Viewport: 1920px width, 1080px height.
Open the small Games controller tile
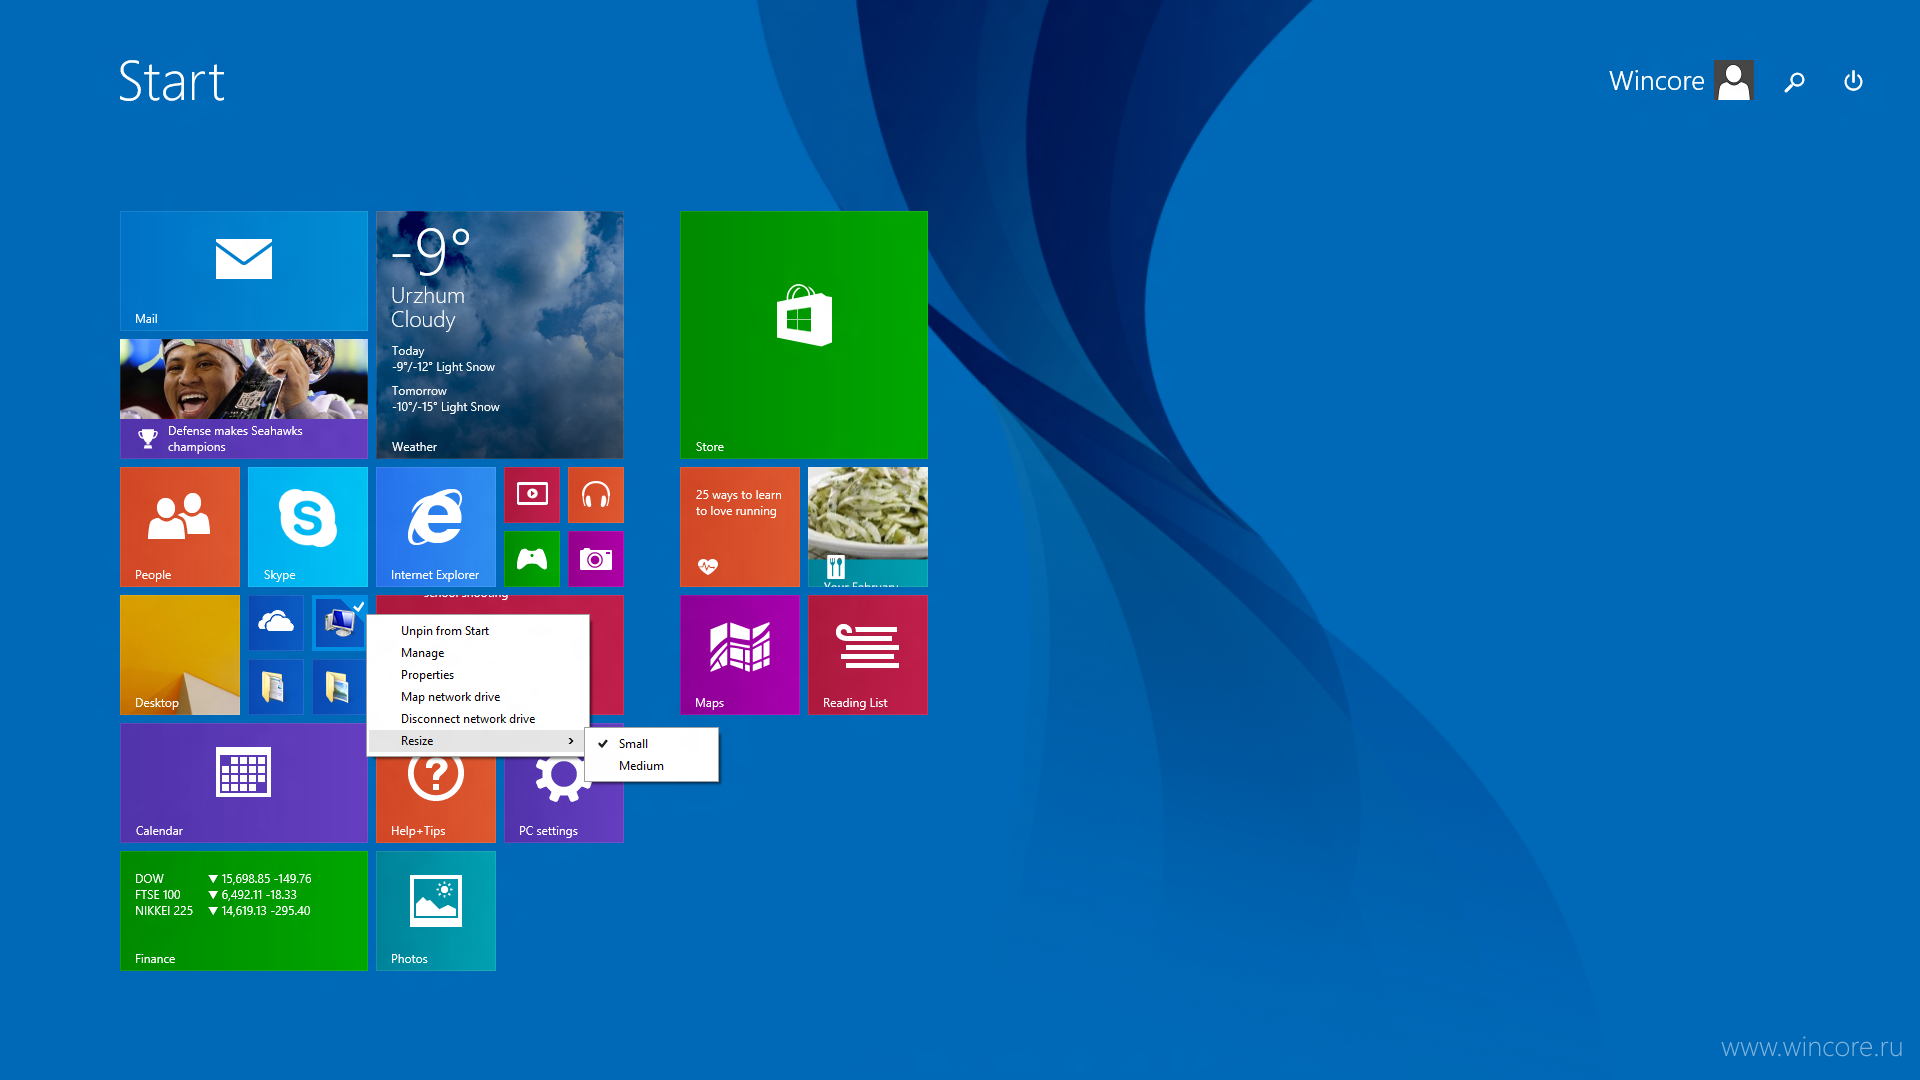(532, 559)
